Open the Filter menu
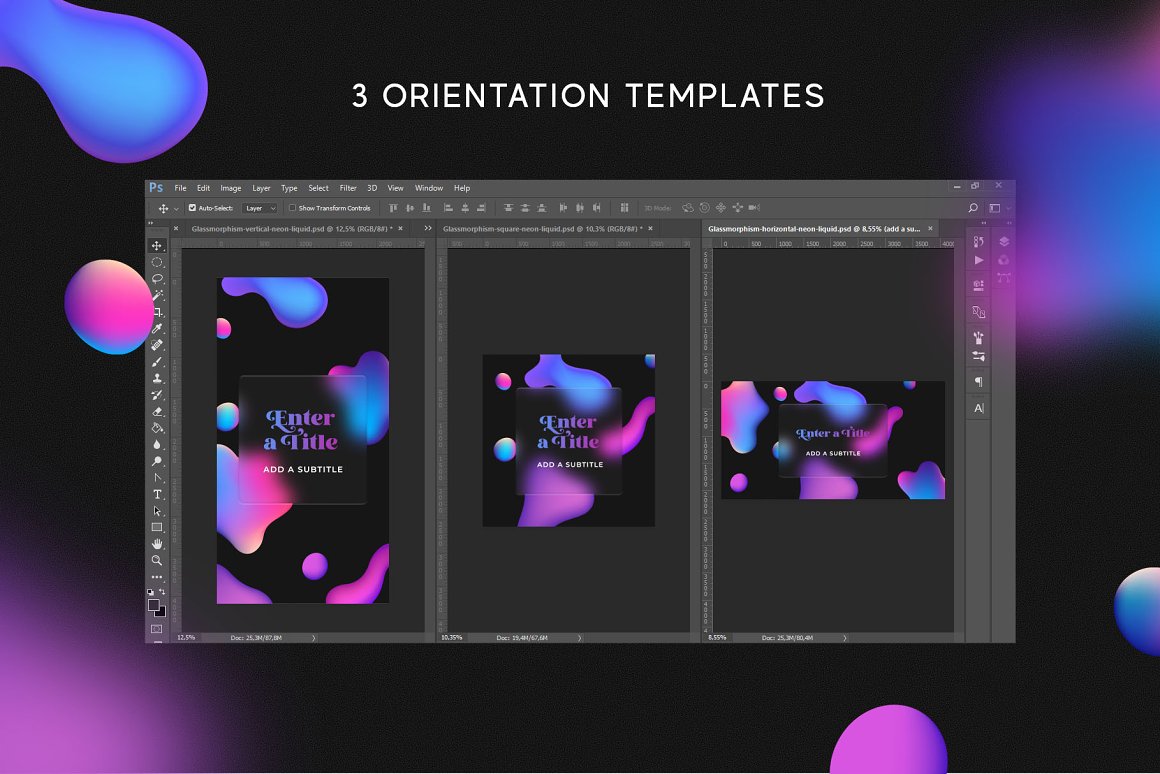This screenshot has width=1160, height=774. coord(348,188)
